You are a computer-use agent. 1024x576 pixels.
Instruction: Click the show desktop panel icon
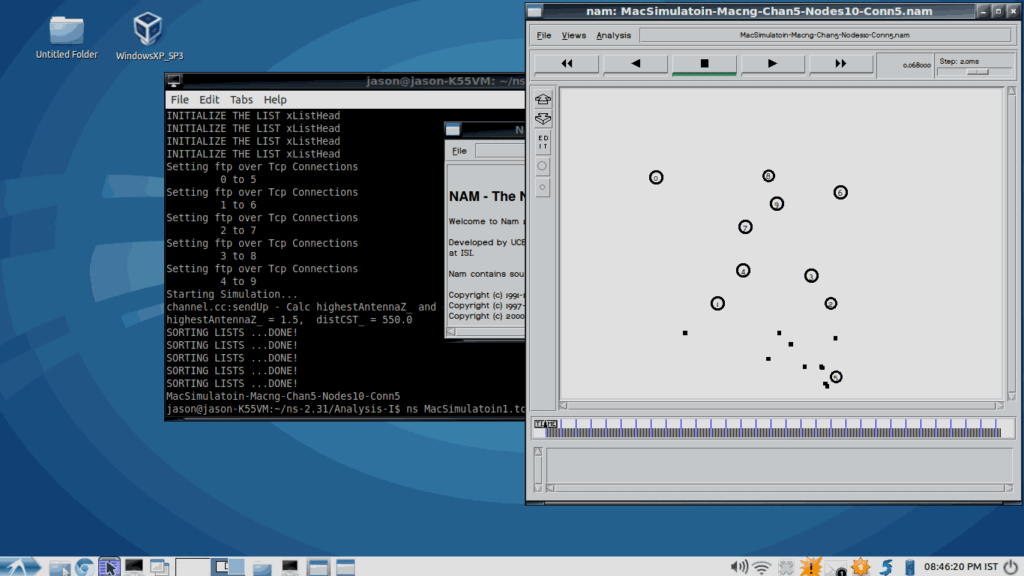tap(109, 567)
